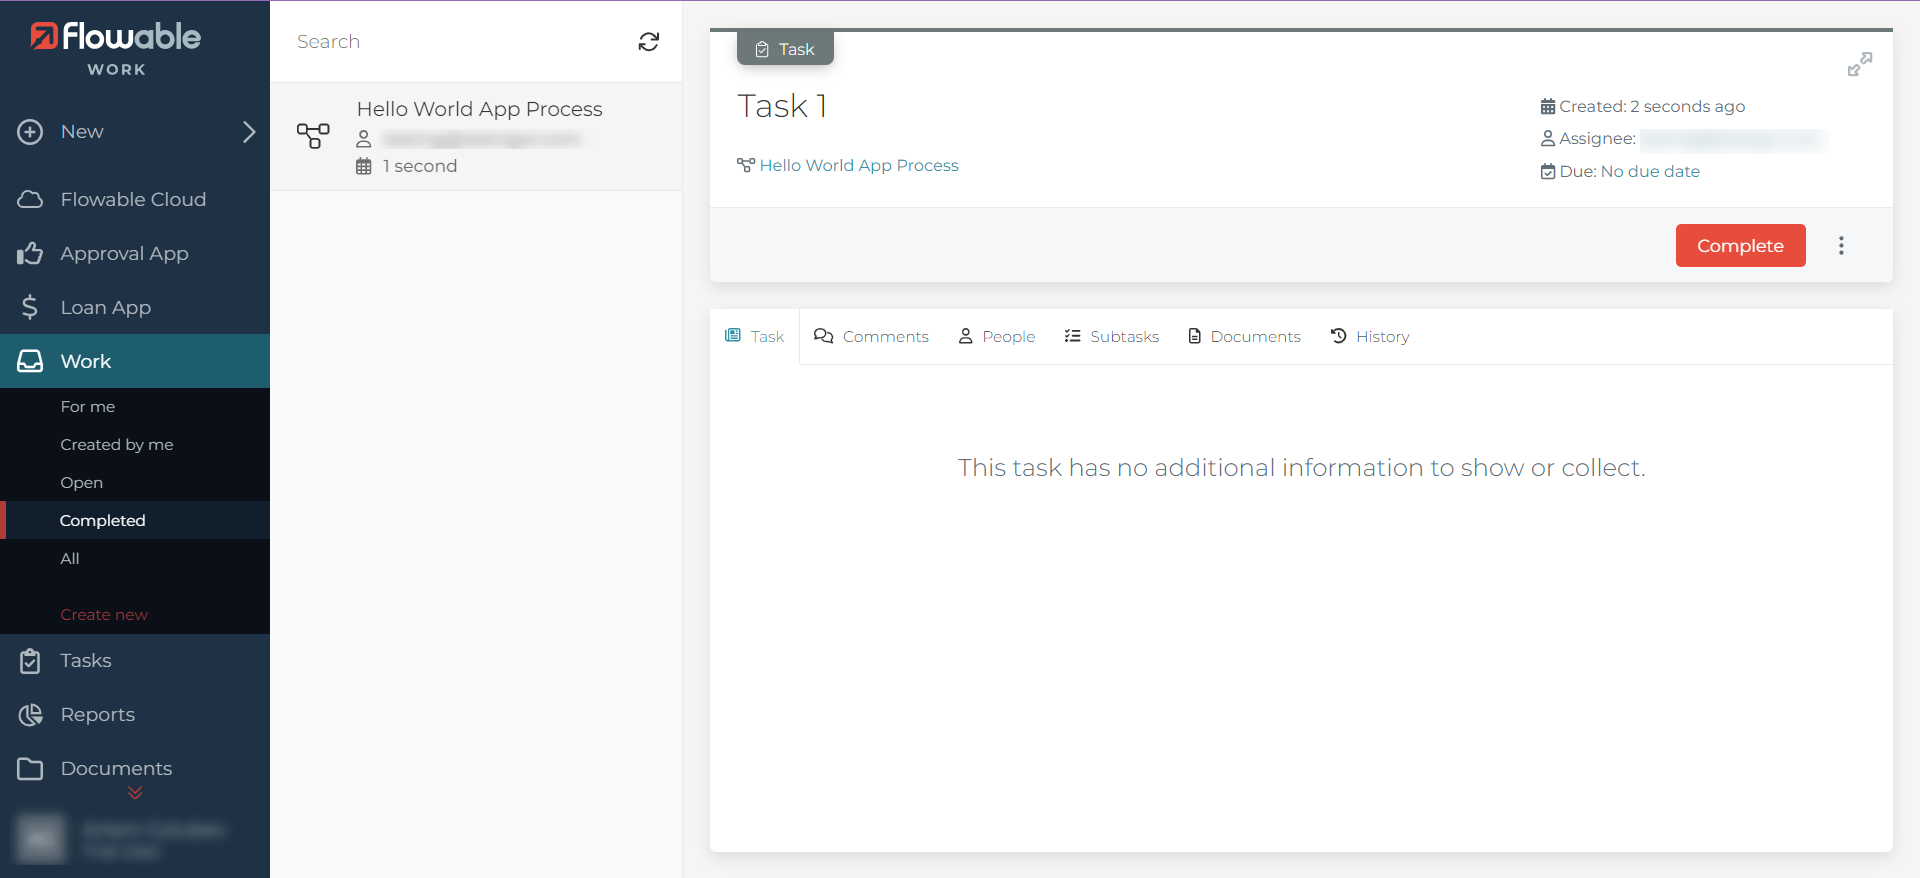This screenshot has height=878, width=1920.
Task: Click the Flowable Work logo
Action: (116, 47)
